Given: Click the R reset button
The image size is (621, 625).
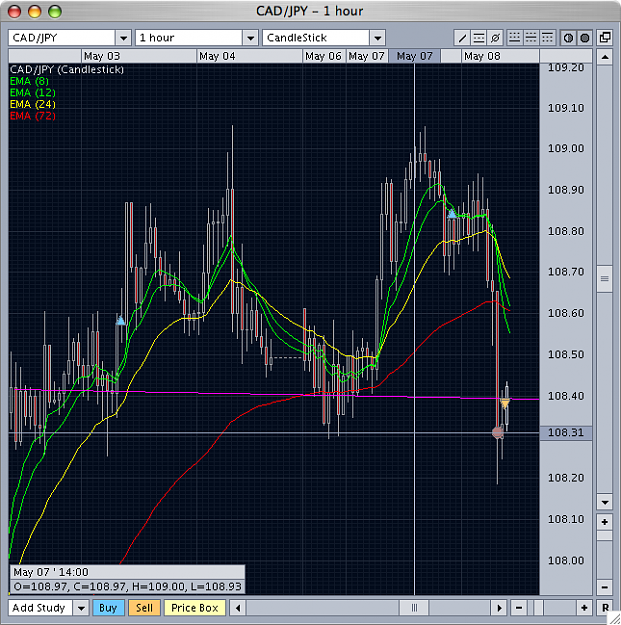Looking at the screenshot, I should [x=605, y=608].
